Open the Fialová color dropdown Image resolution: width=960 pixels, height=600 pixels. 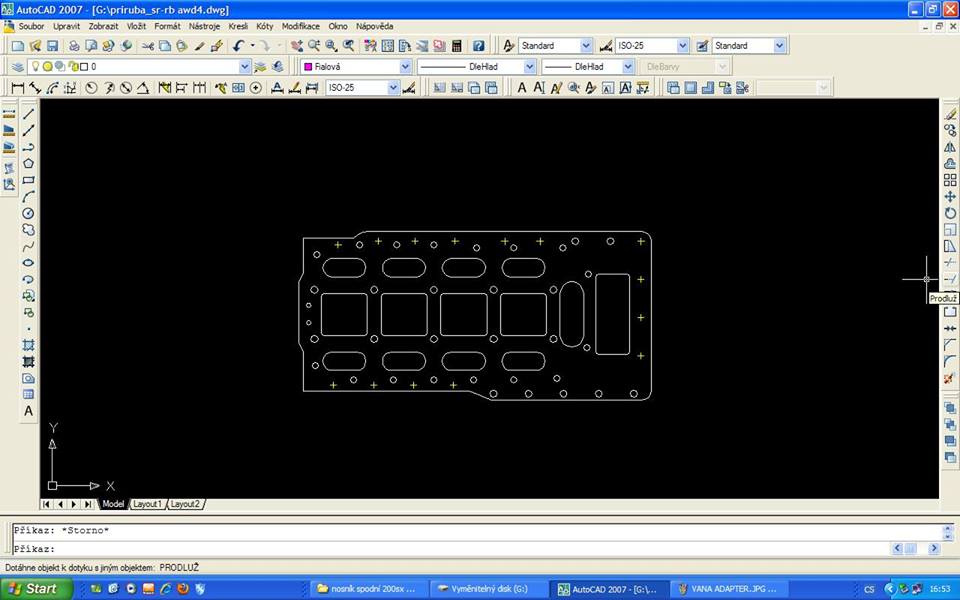click(x=405, y=67)
